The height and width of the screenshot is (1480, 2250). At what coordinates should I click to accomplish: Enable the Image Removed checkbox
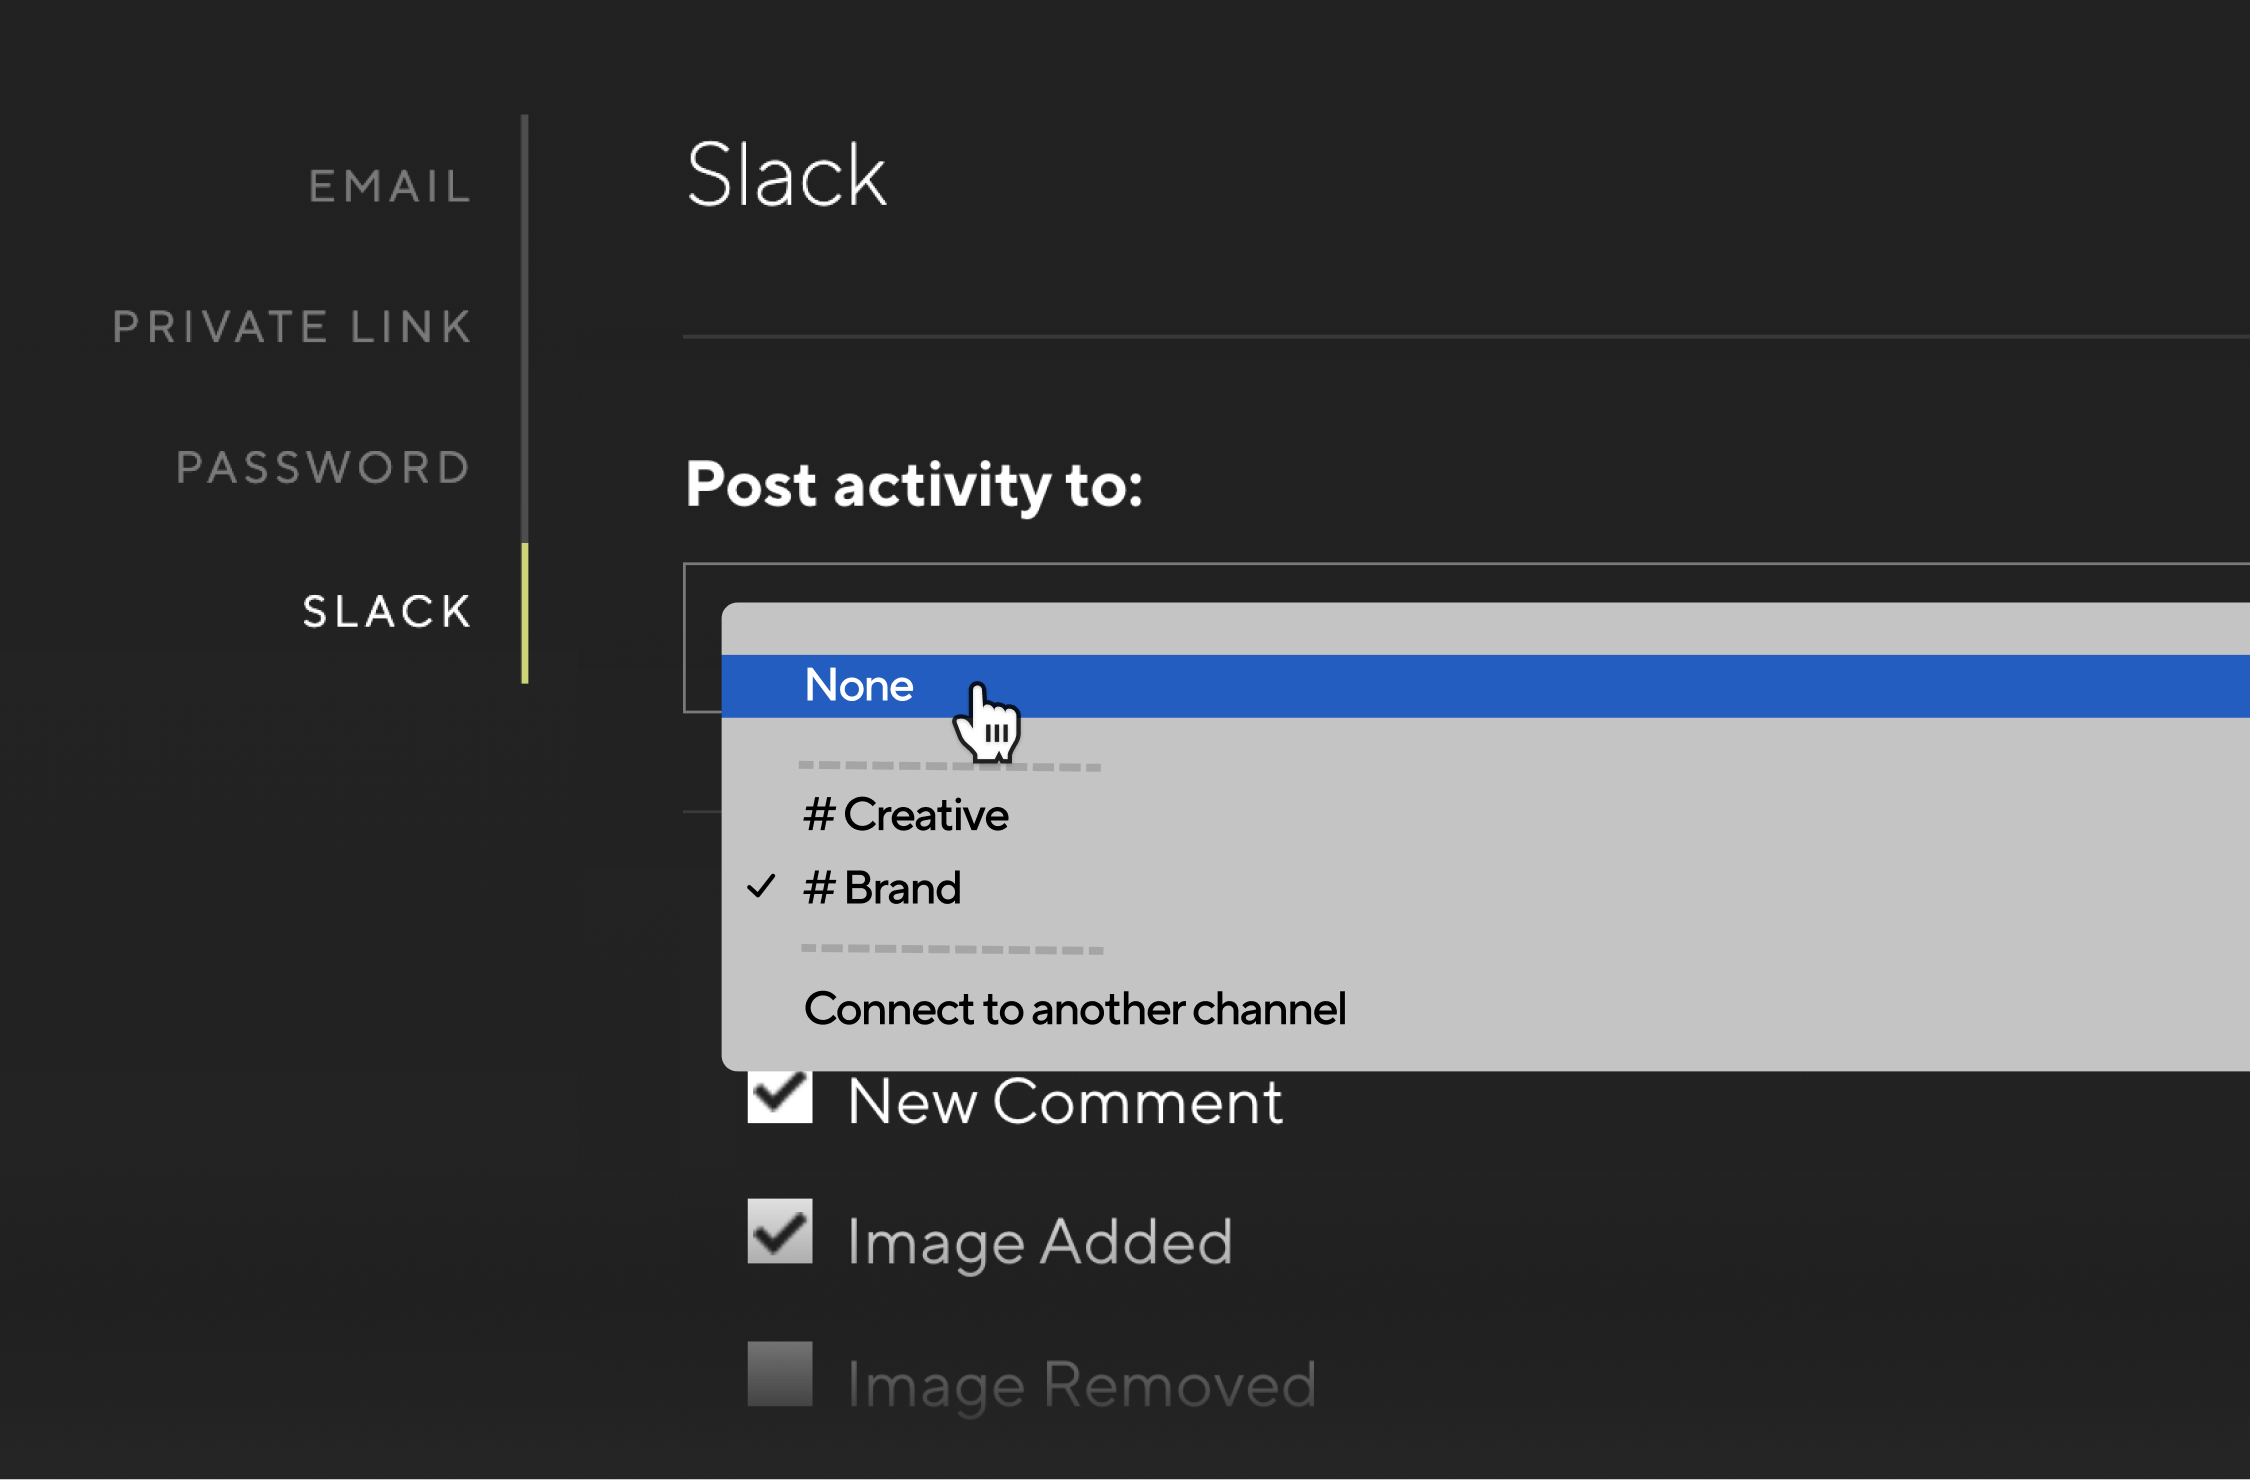[x=780, y=1374]
